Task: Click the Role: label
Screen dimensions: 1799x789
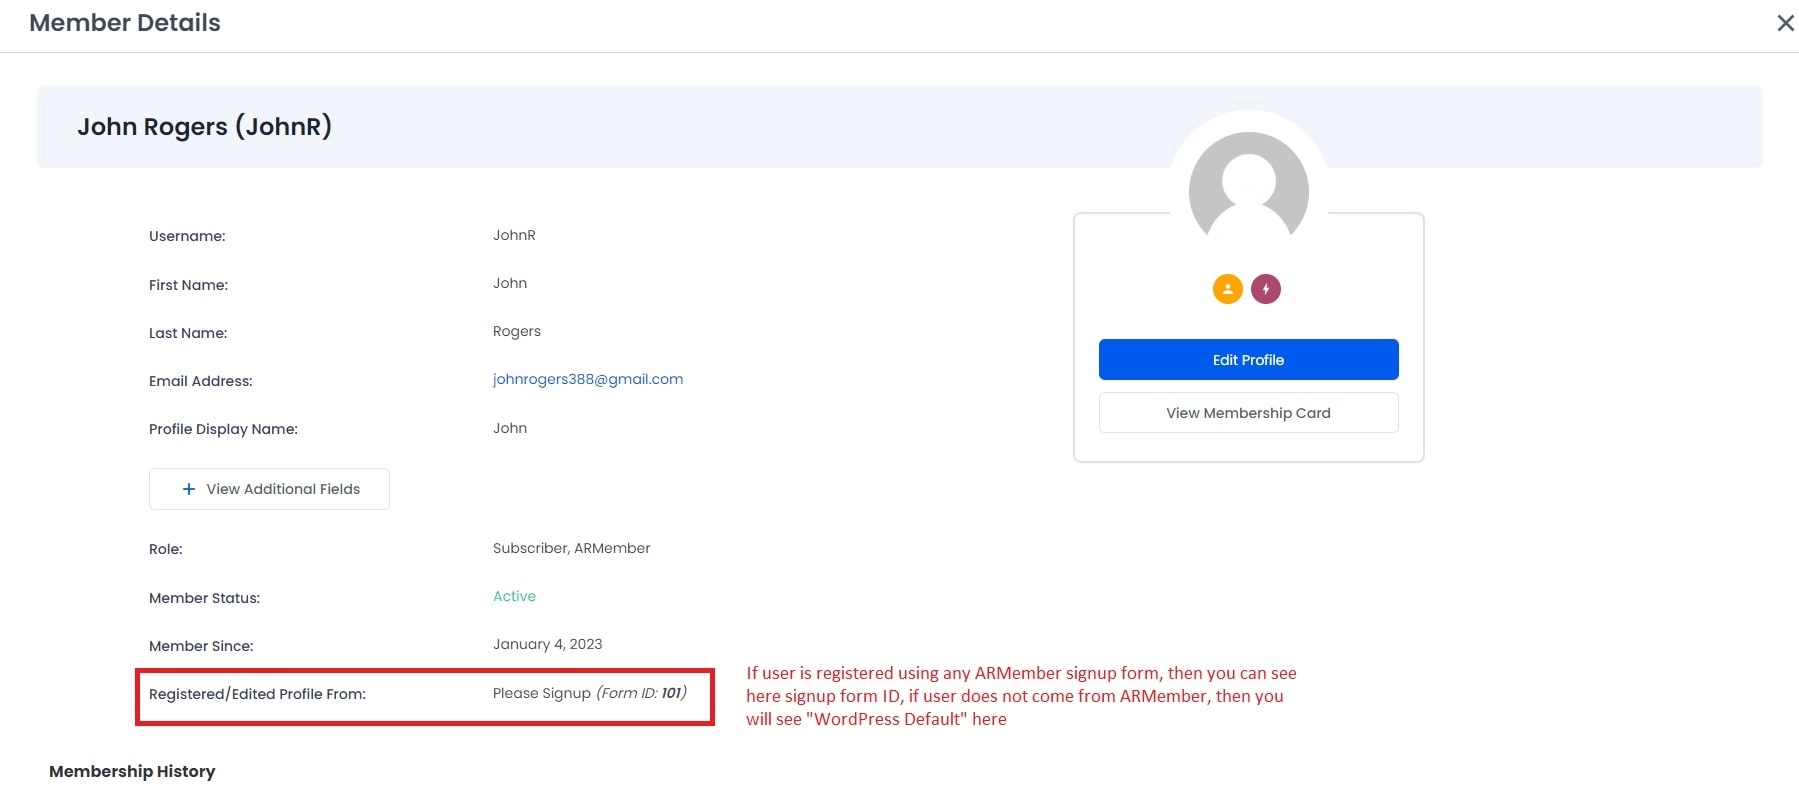Action: (x=166, y=549)
